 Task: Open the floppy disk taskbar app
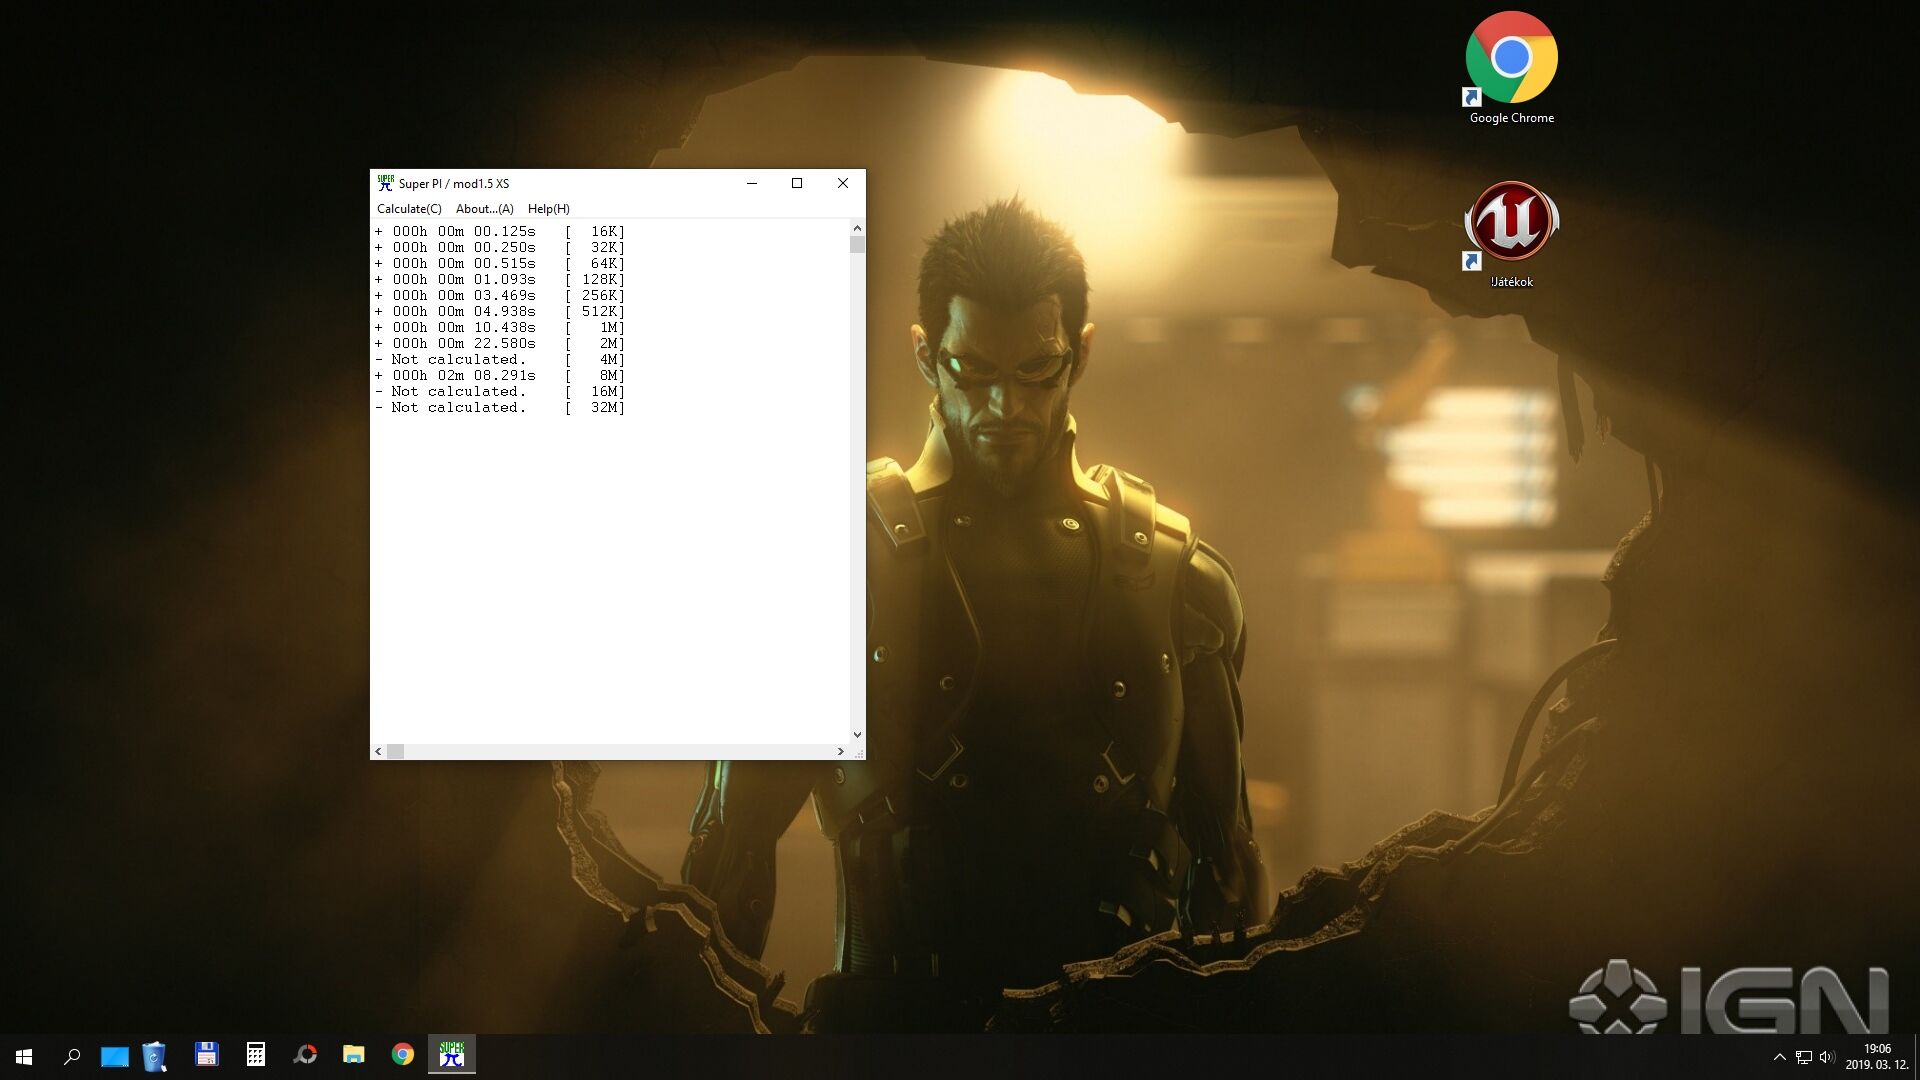point(206,1055)
